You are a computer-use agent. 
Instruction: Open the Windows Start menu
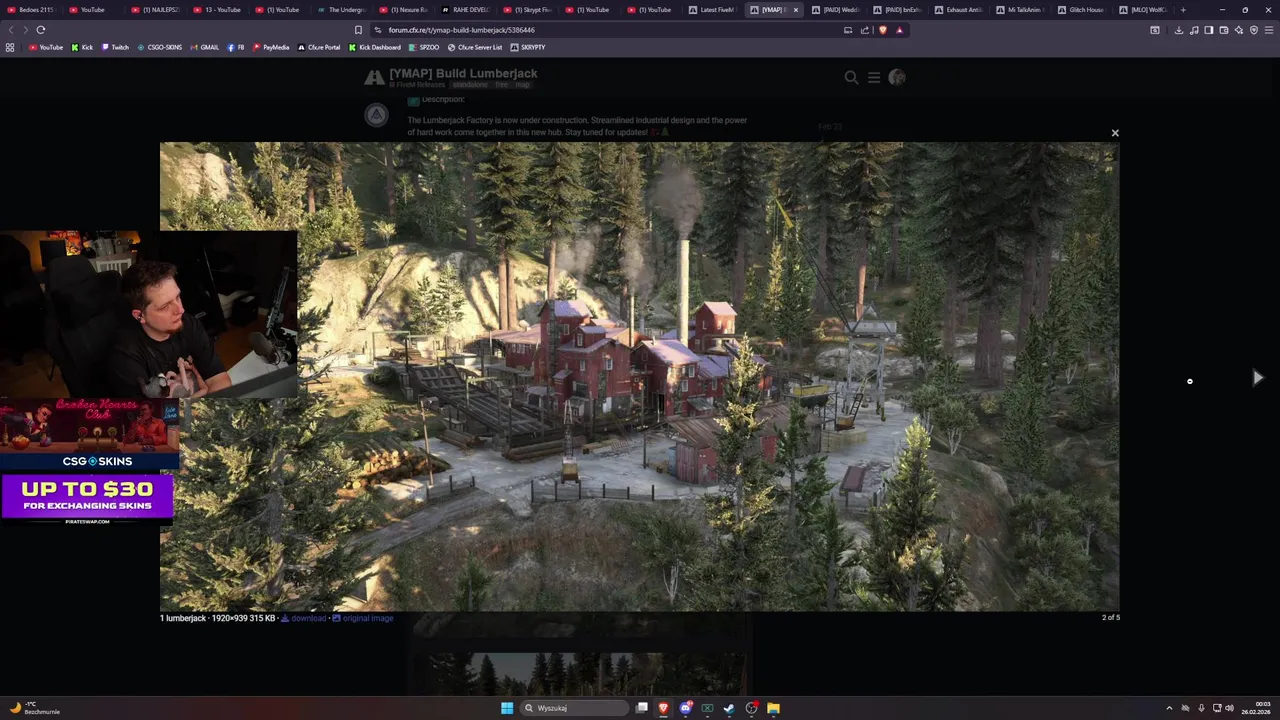coord(507,708)
